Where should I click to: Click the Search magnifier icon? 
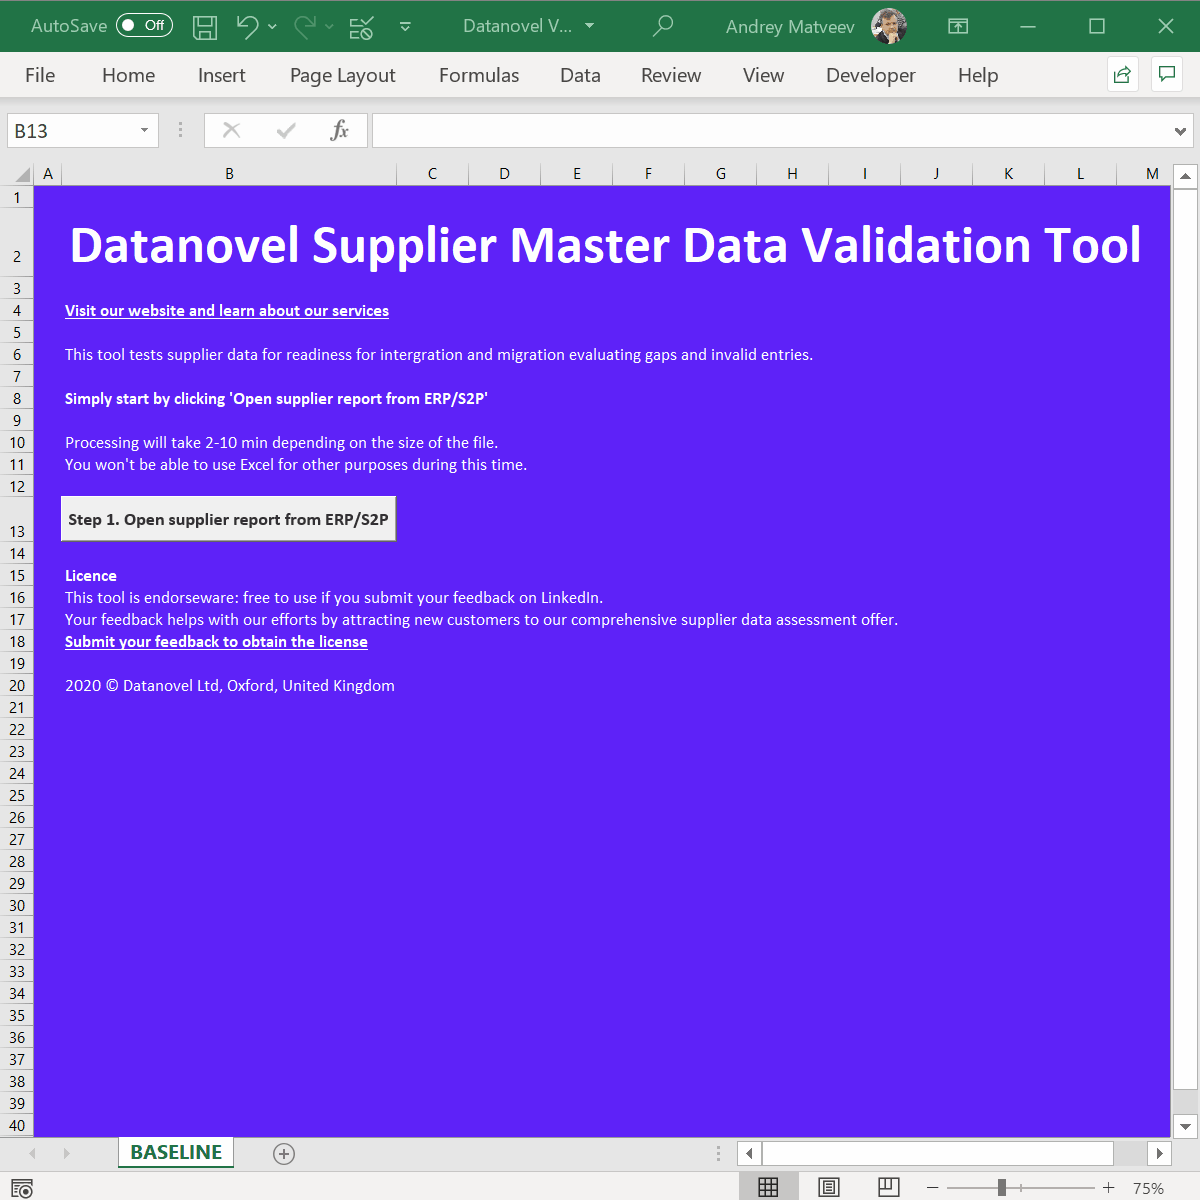[x=663, y=26]
